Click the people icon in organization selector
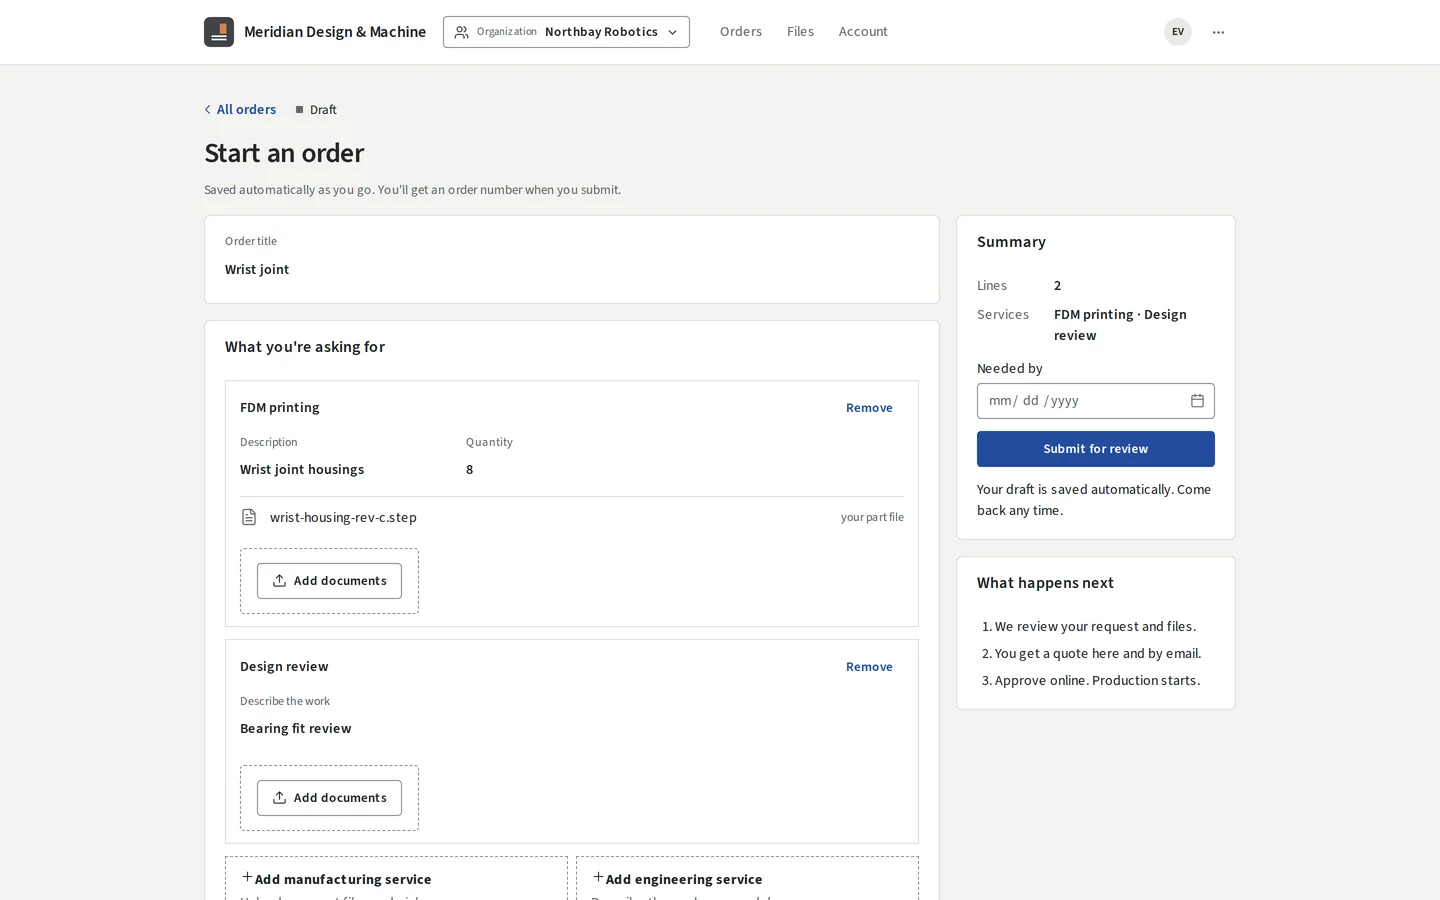This screenshot has height=900, width=1440. coord(461,32)
